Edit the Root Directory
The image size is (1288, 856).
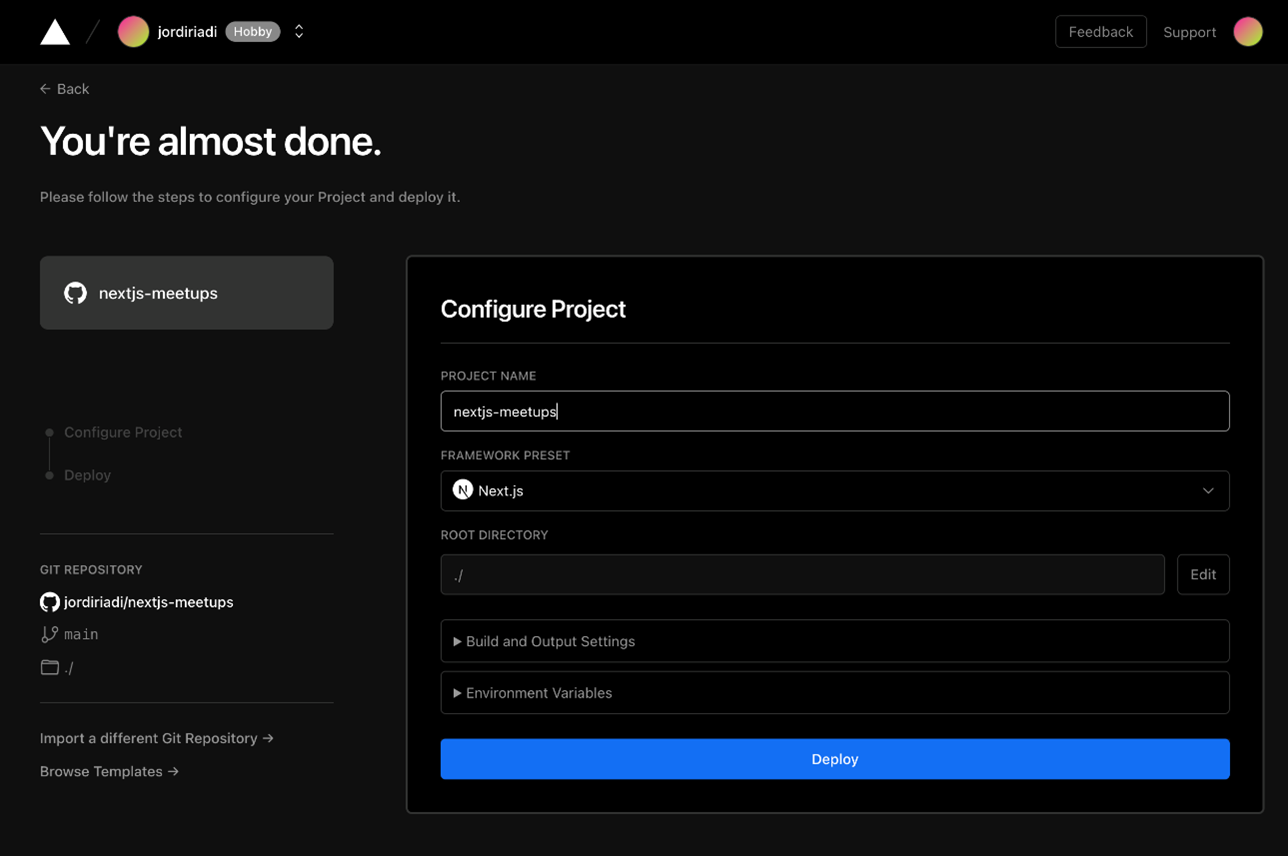1203,574
